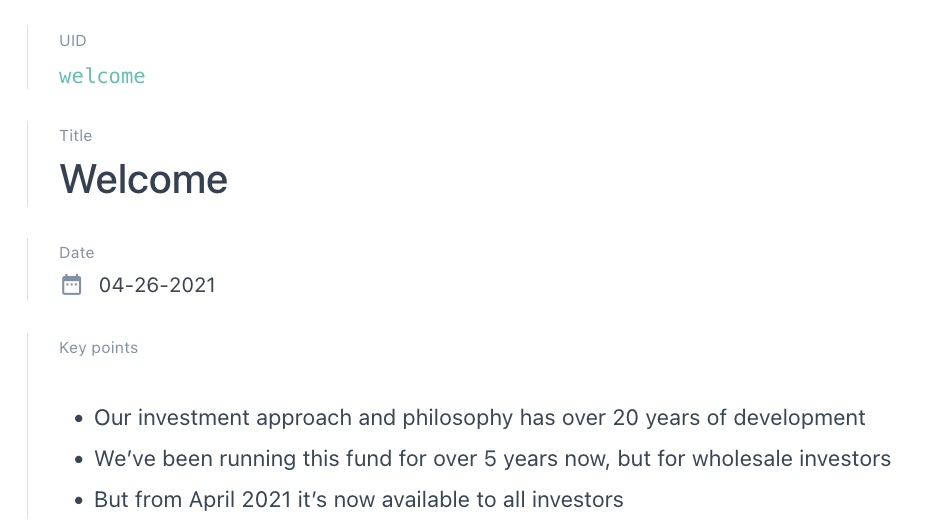Click the date value 04-26-2021
928x530 pixels.
(157, 285)
